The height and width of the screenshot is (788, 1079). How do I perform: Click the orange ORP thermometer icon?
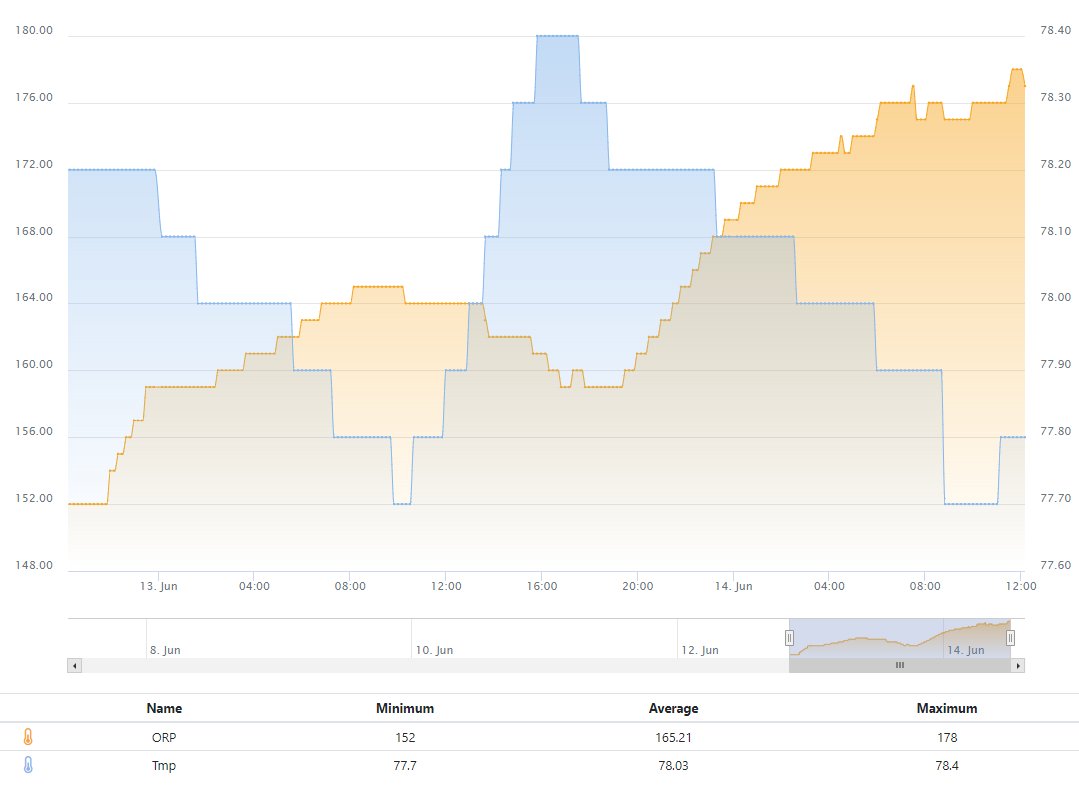pyautogui.click(x=28, y=737)
